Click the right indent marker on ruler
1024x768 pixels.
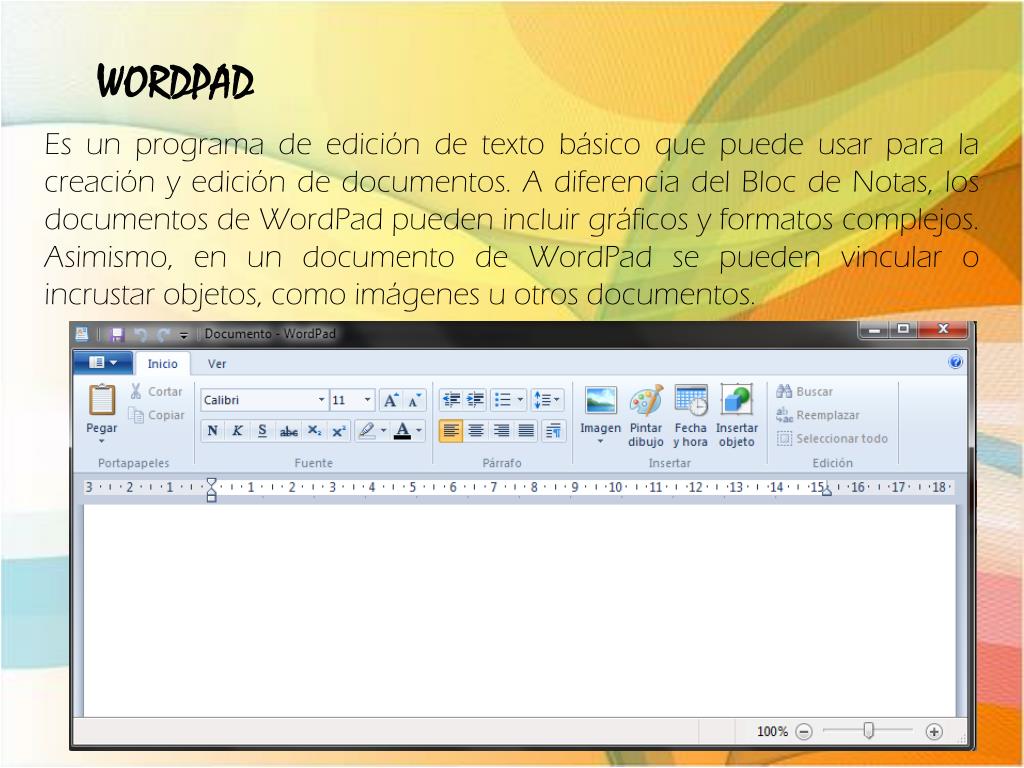(x=827, y=491)
